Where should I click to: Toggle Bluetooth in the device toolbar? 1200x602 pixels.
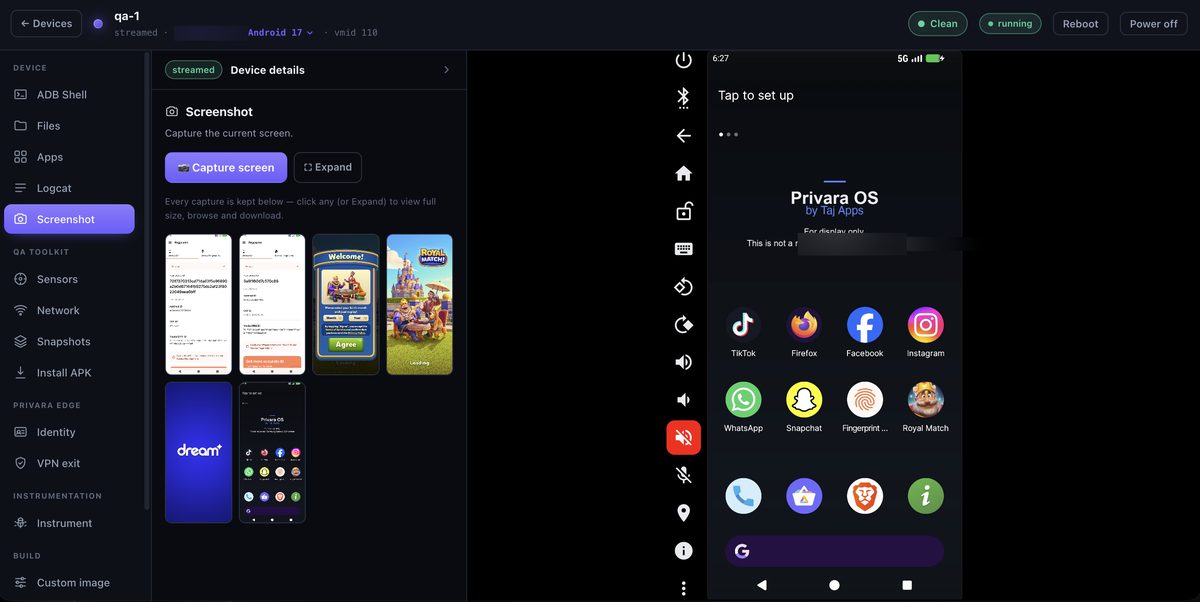pyautogui.click(x=684, y=97)
